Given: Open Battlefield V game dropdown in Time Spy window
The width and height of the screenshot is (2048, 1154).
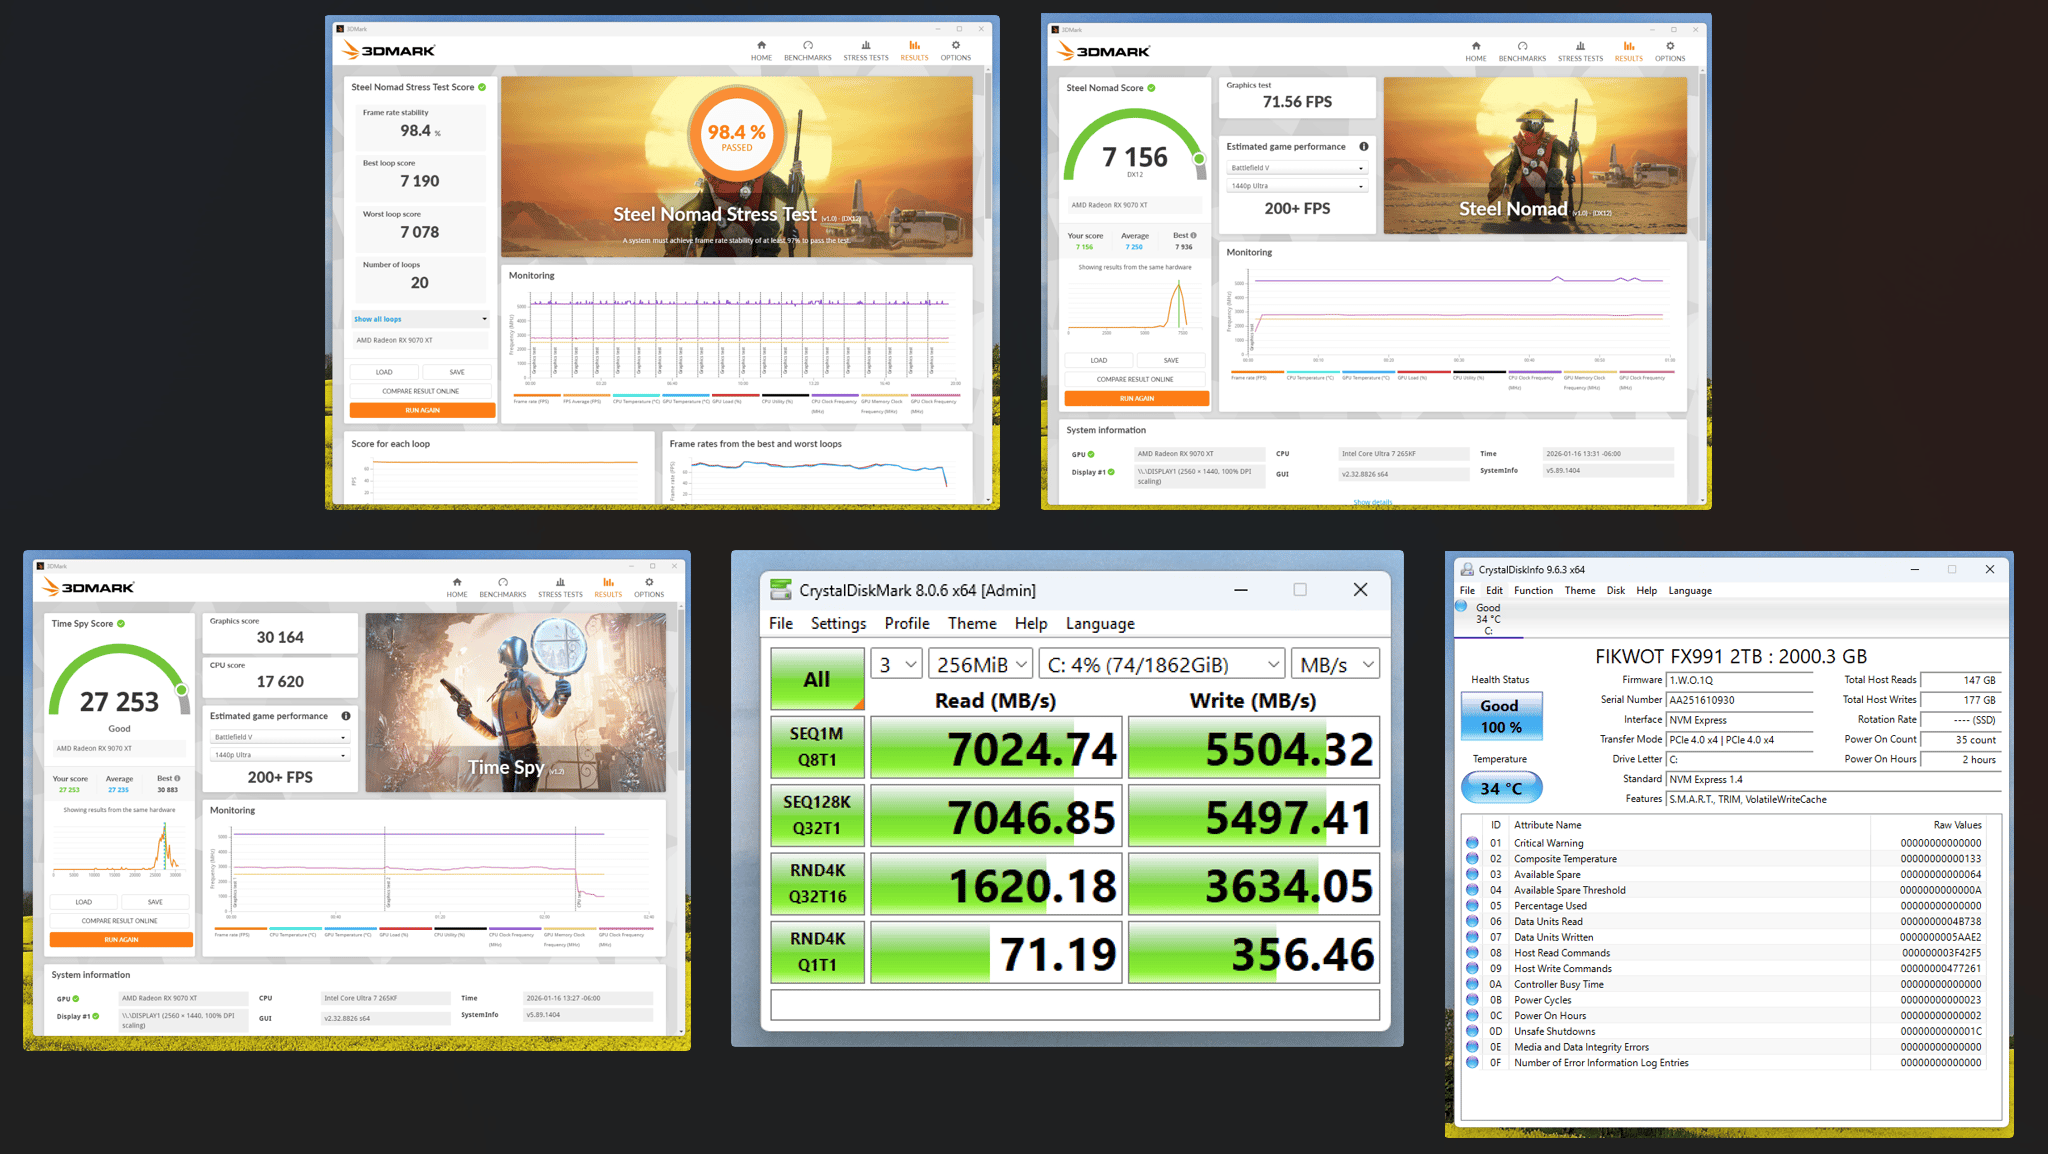Looking at the screenshot, I should click(x=280, y=737).
